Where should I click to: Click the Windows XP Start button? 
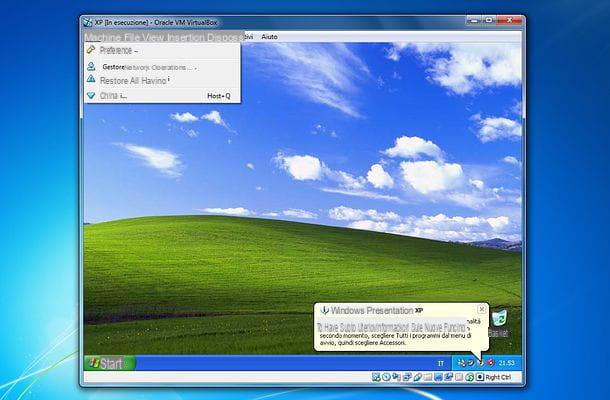click(x=110, y=363)
